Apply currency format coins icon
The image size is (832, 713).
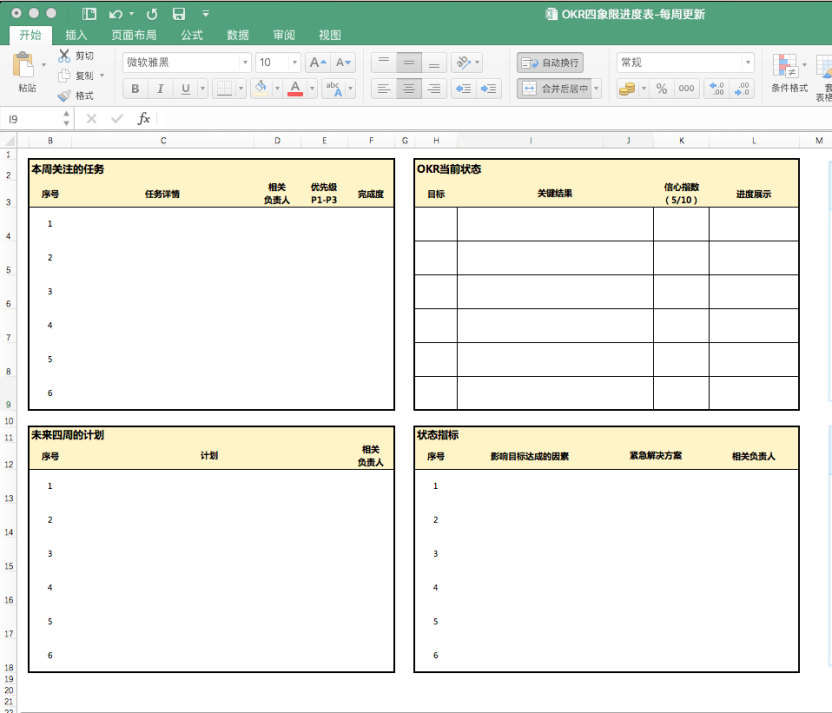pos(627,89)
